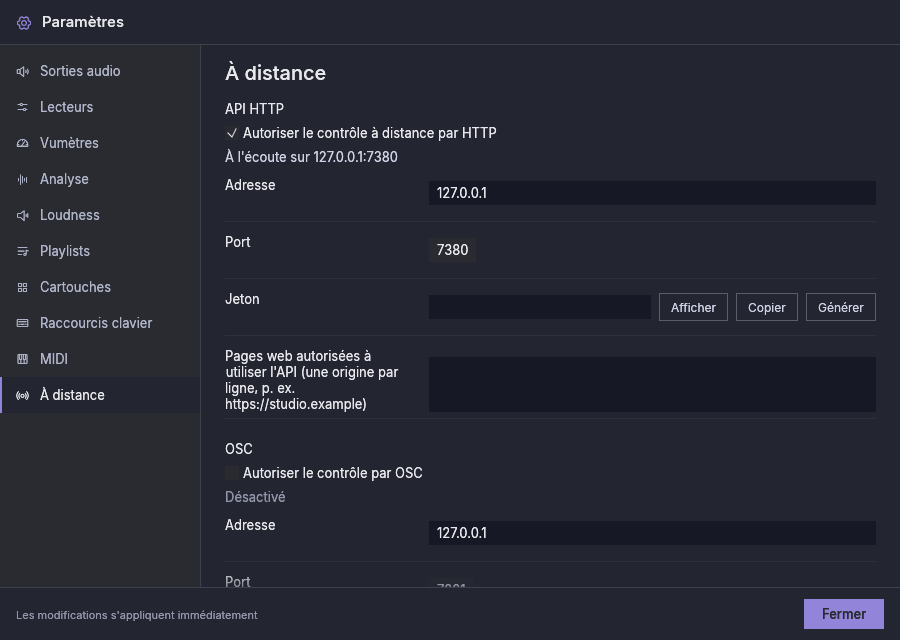Enable the OSC control checkbox
The height and width of the screenshot is (640, 900).
(232, 473)
